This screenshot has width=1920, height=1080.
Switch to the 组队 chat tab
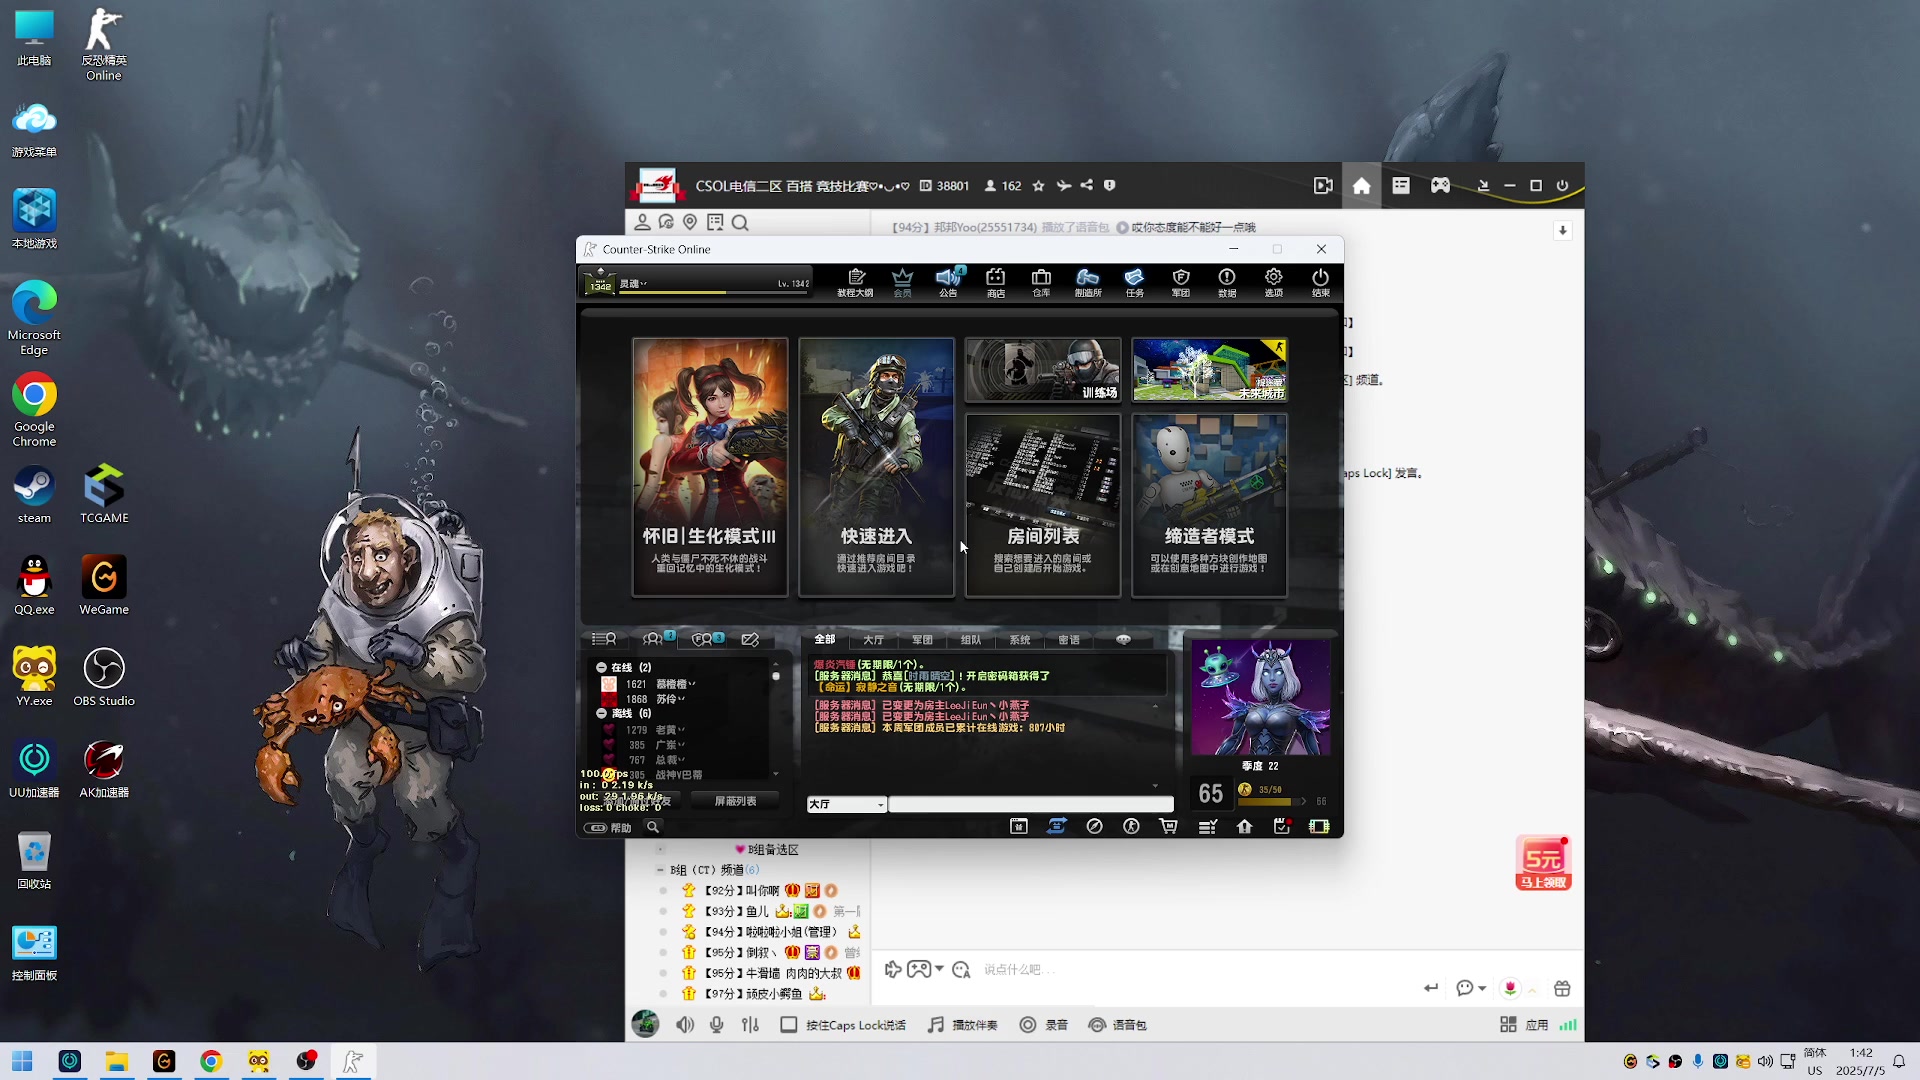(971, 639)
